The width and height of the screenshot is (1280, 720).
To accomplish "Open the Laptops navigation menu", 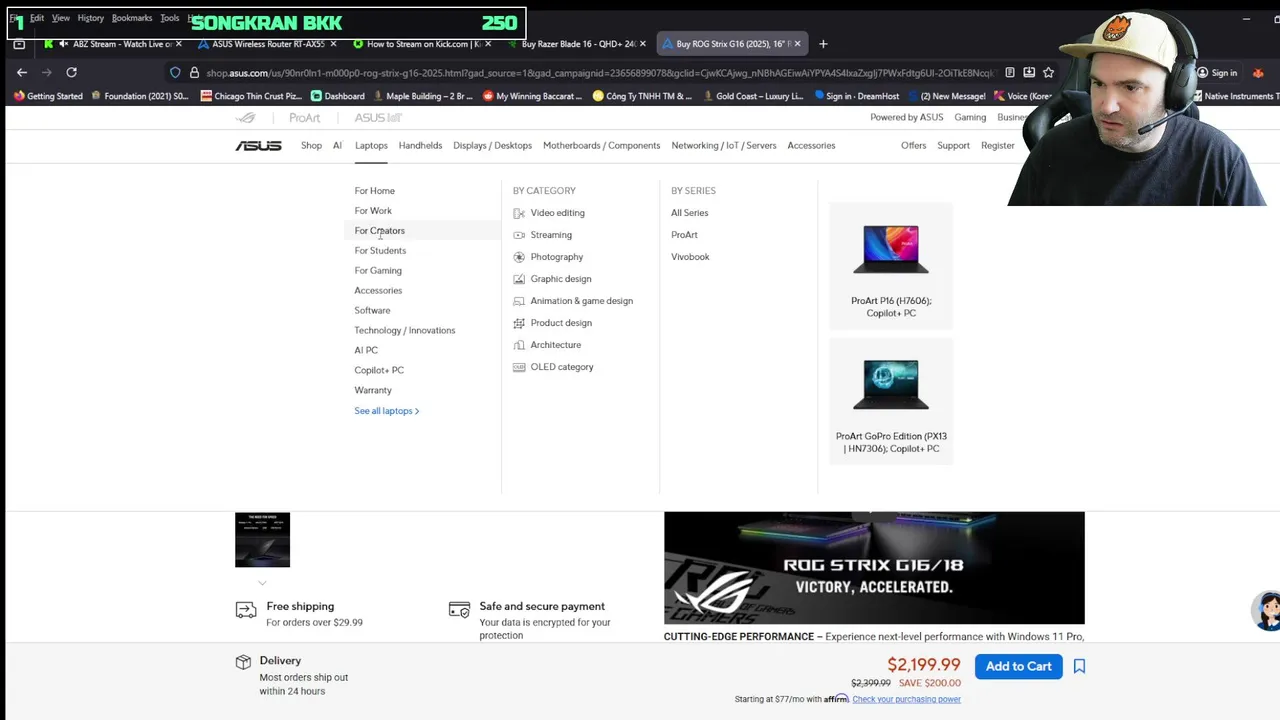I will (371, 145).
